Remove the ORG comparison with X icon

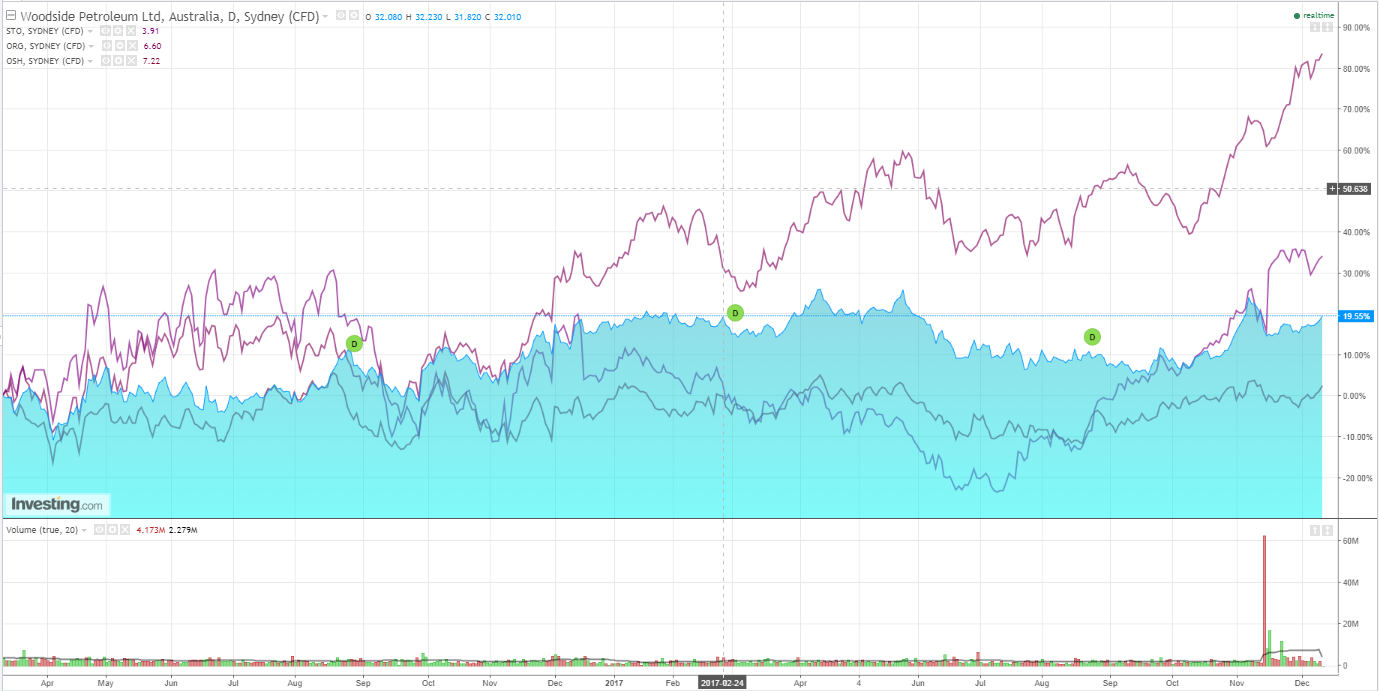132,46
